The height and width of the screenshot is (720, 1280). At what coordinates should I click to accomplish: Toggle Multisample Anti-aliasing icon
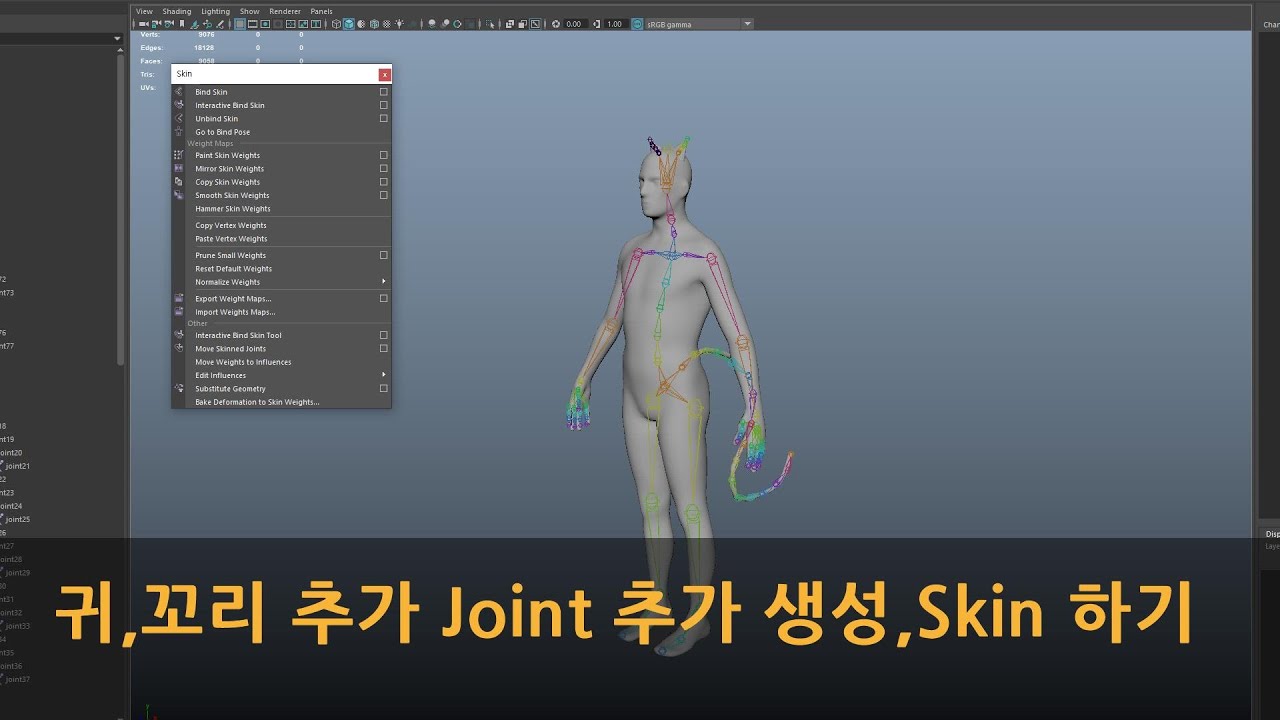(457, 24)
